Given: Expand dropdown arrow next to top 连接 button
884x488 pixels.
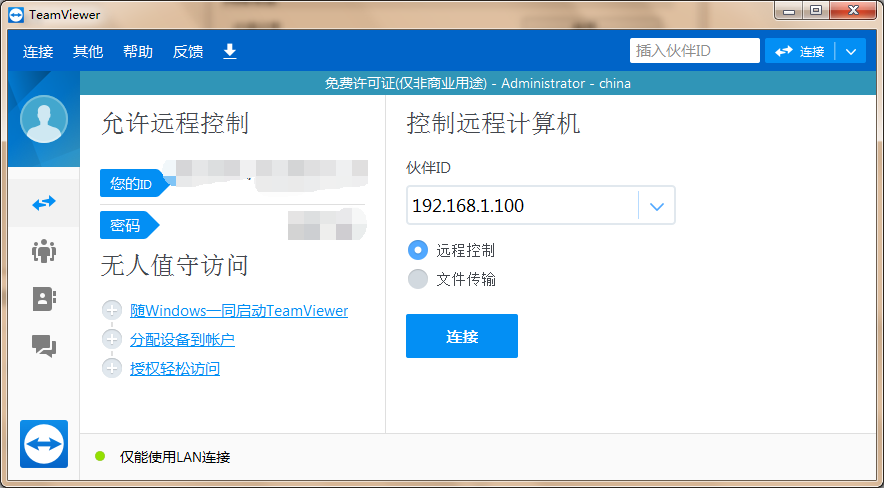Looking at the screenshot, I should [x=851, y=51].
